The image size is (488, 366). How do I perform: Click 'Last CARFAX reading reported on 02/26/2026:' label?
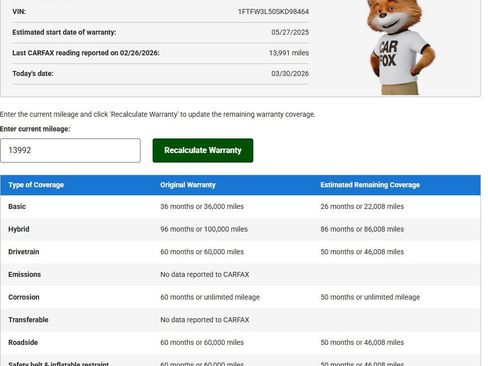(86, 53)
